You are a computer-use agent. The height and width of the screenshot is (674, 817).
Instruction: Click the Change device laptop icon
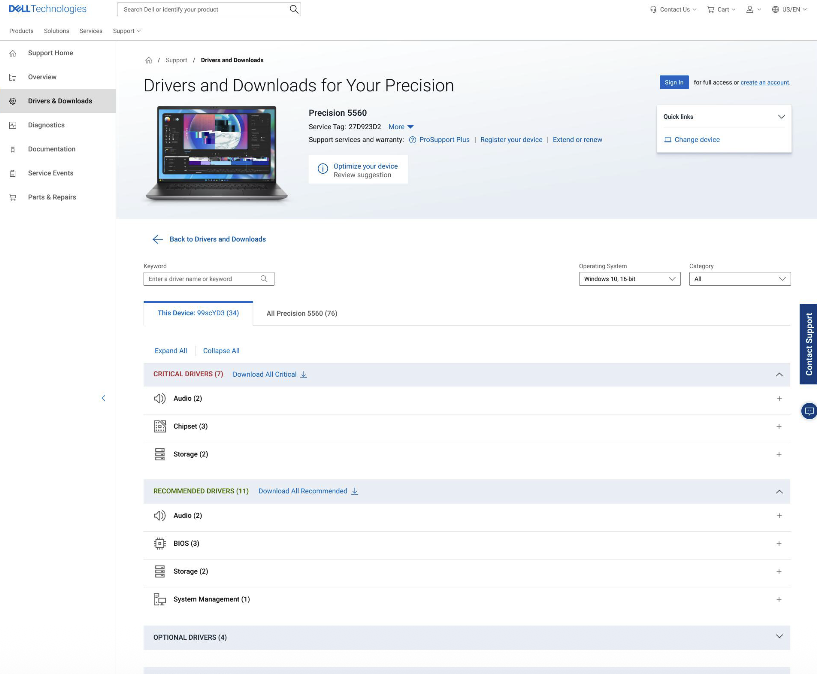pyautogui.click(x=667, y=140)
